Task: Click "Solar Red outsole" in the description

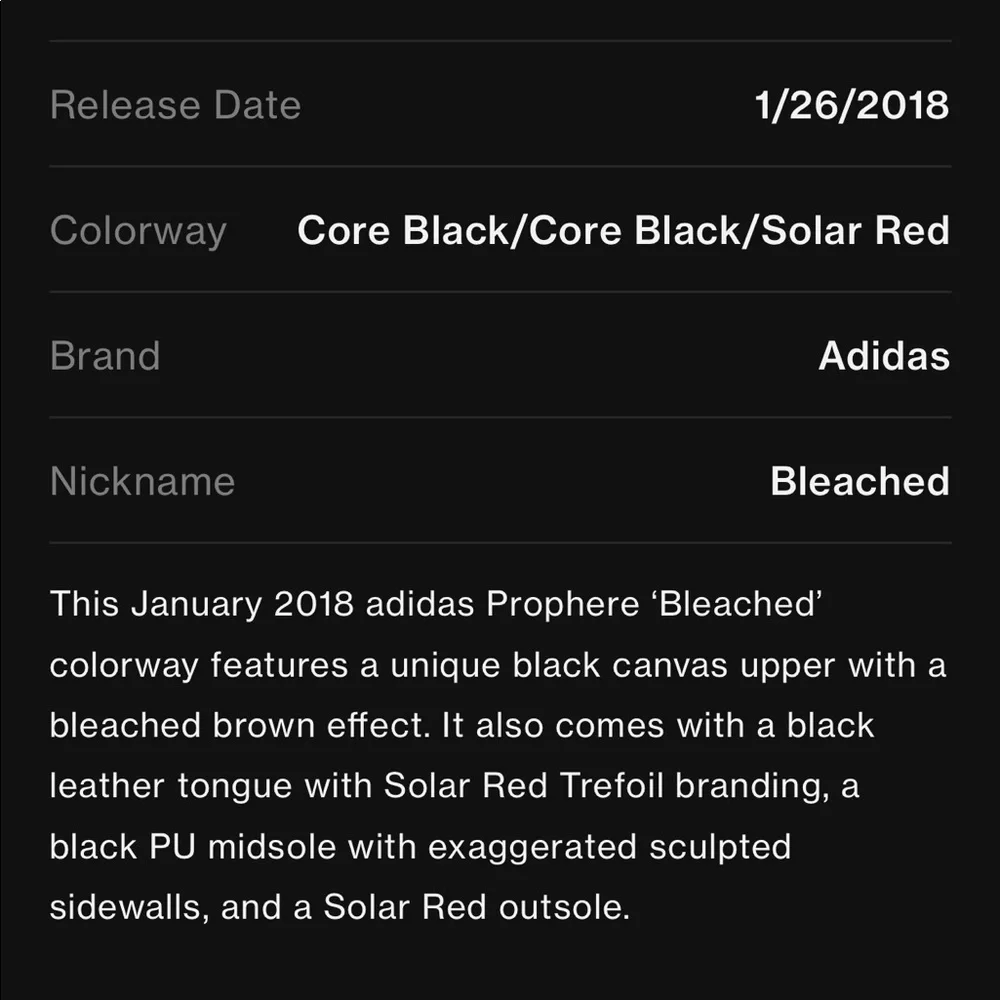Action: (x=475, y=907)
